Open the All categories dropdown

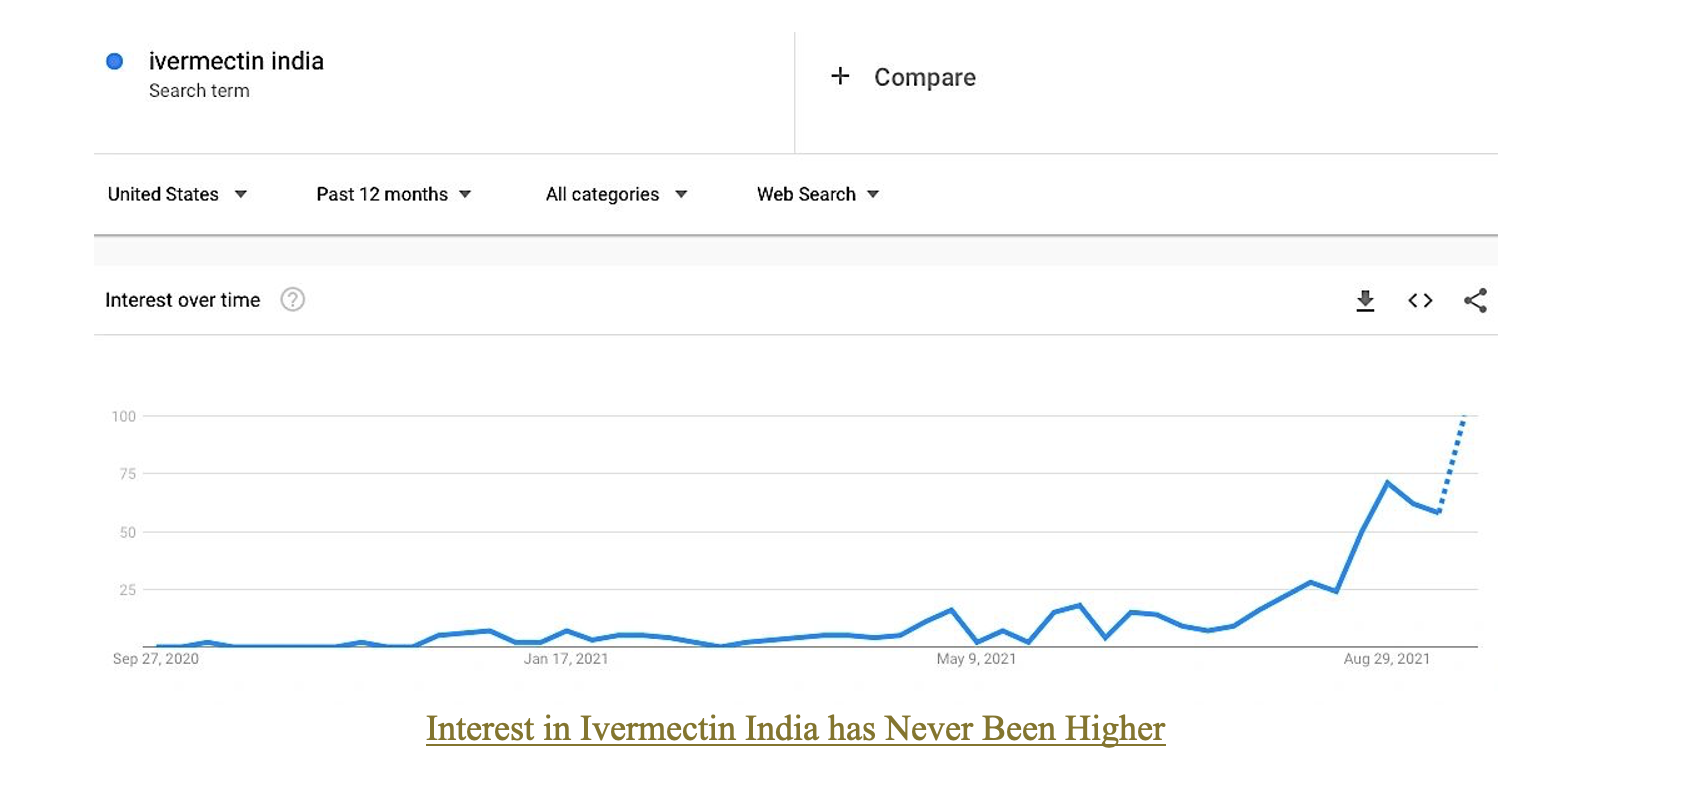click(x=616, y=194)
